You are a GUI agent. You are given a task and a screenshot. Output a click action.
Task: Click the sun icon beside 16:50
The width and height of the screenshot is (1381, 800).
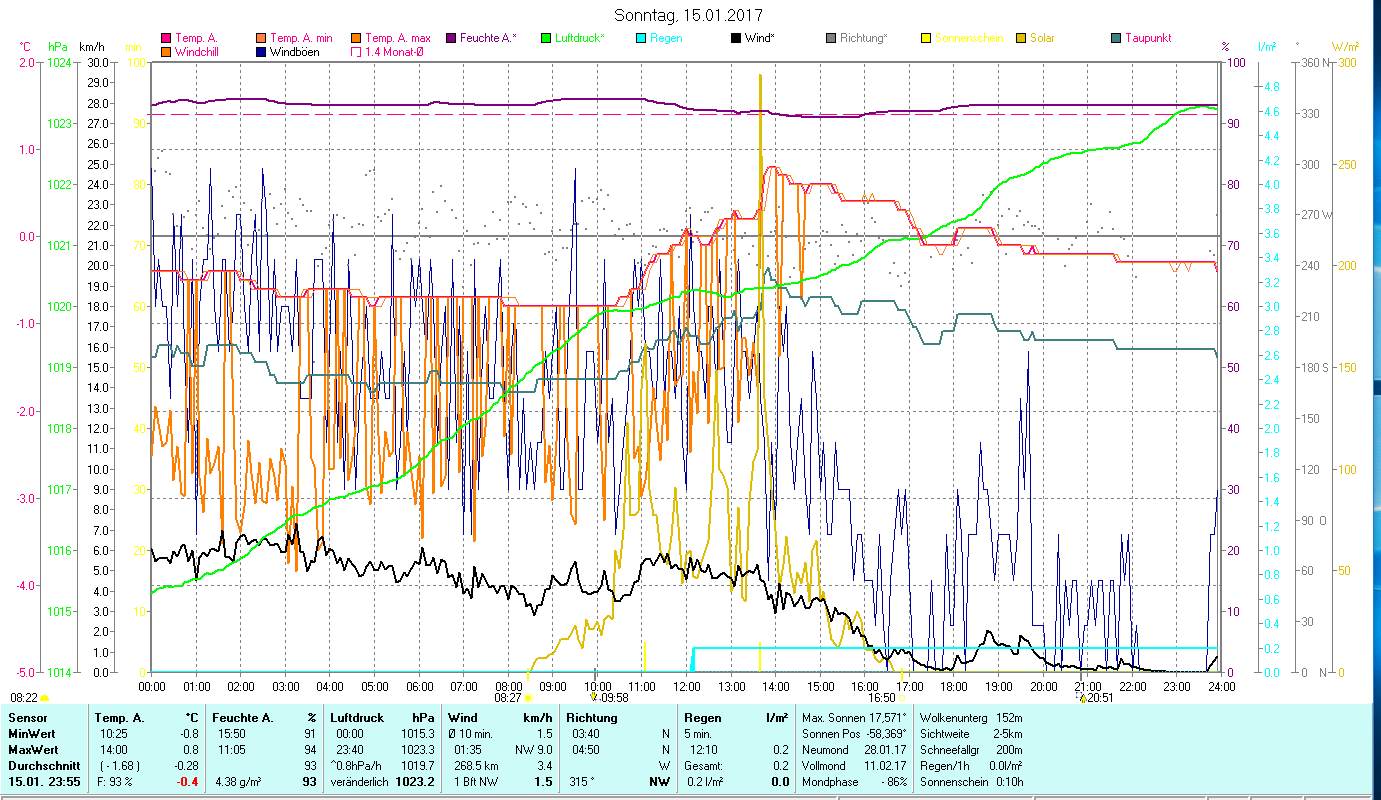point(902,698)
